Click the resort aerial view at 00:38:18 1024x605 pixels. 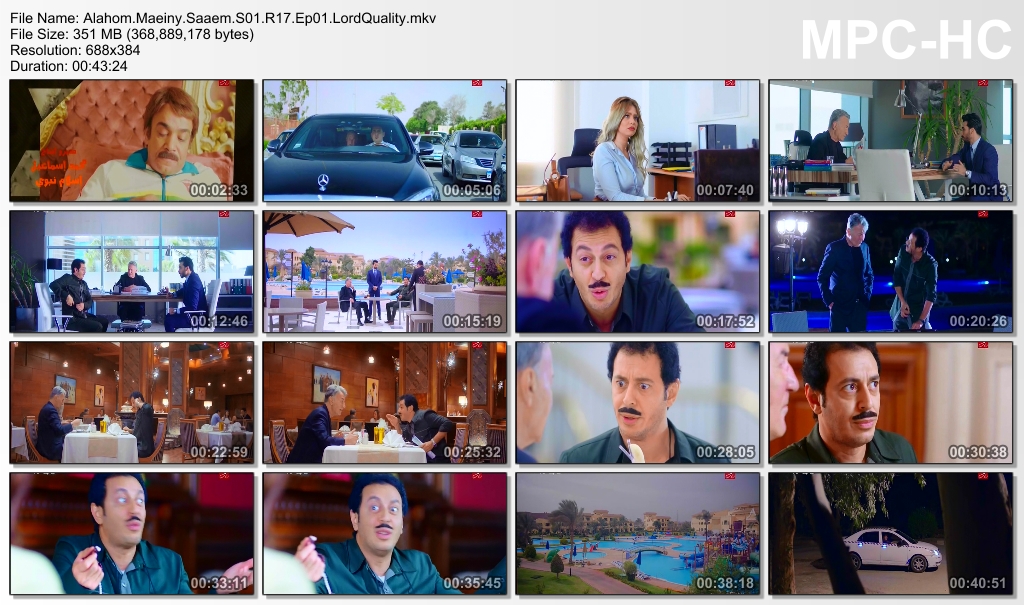(637, 534)
